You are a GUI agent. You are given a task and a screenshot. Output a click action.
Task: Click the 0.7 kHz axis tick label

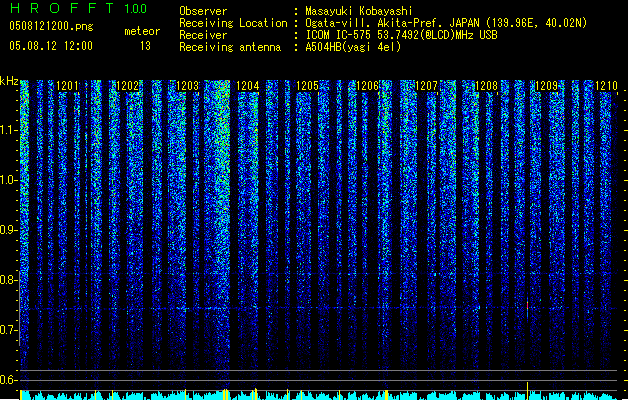coord(9,330)
